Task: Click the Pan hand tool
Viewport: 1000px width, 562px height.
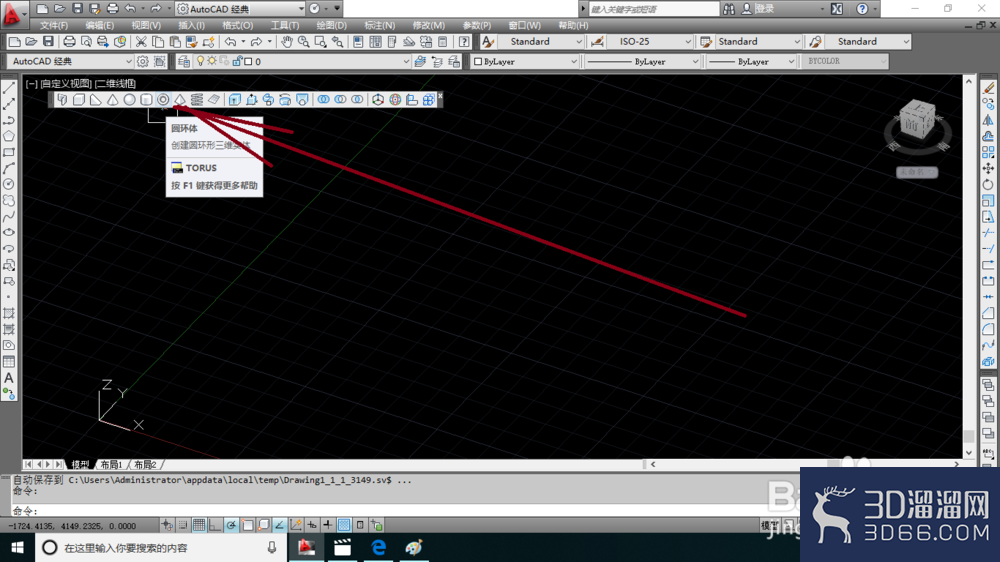Action: [x=287, y=41]
